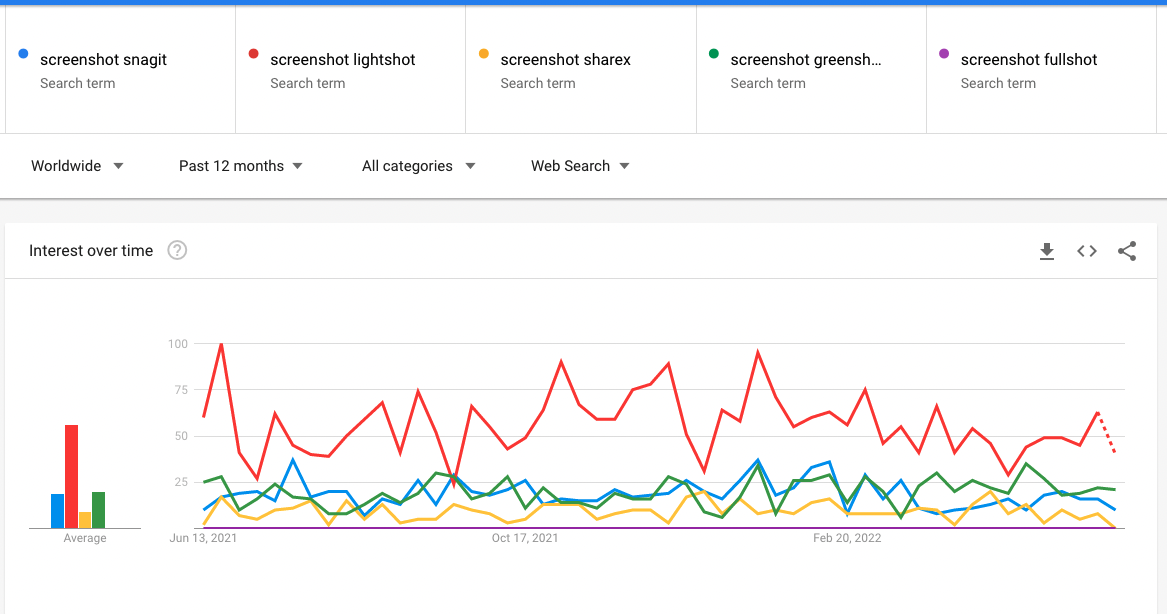Click the embed code icon
This screenshot has width=1167, height=614.
[x=1087, y=252]
